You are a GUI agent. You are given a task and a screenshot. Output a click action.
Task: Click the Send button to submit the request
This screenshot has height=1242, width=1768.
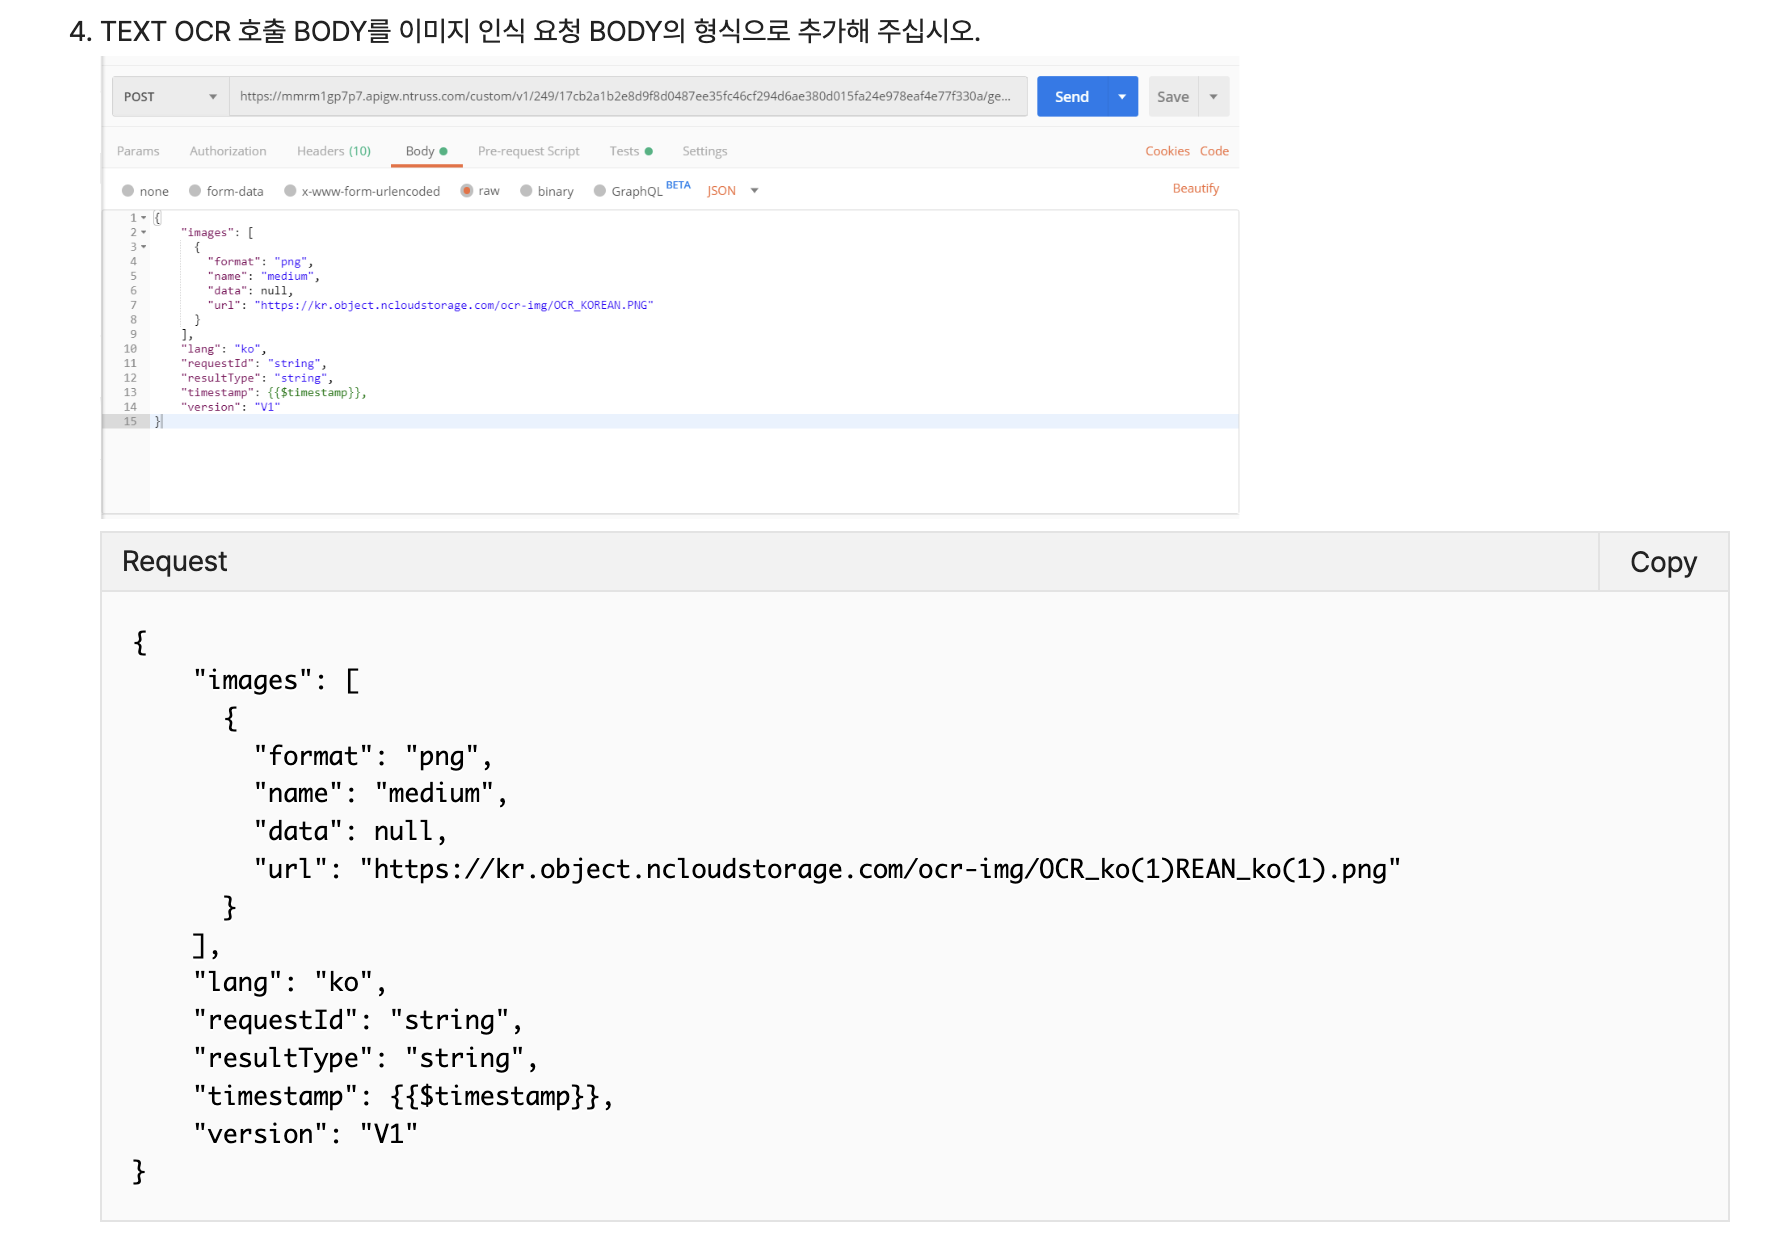(x=1072, y=96)
